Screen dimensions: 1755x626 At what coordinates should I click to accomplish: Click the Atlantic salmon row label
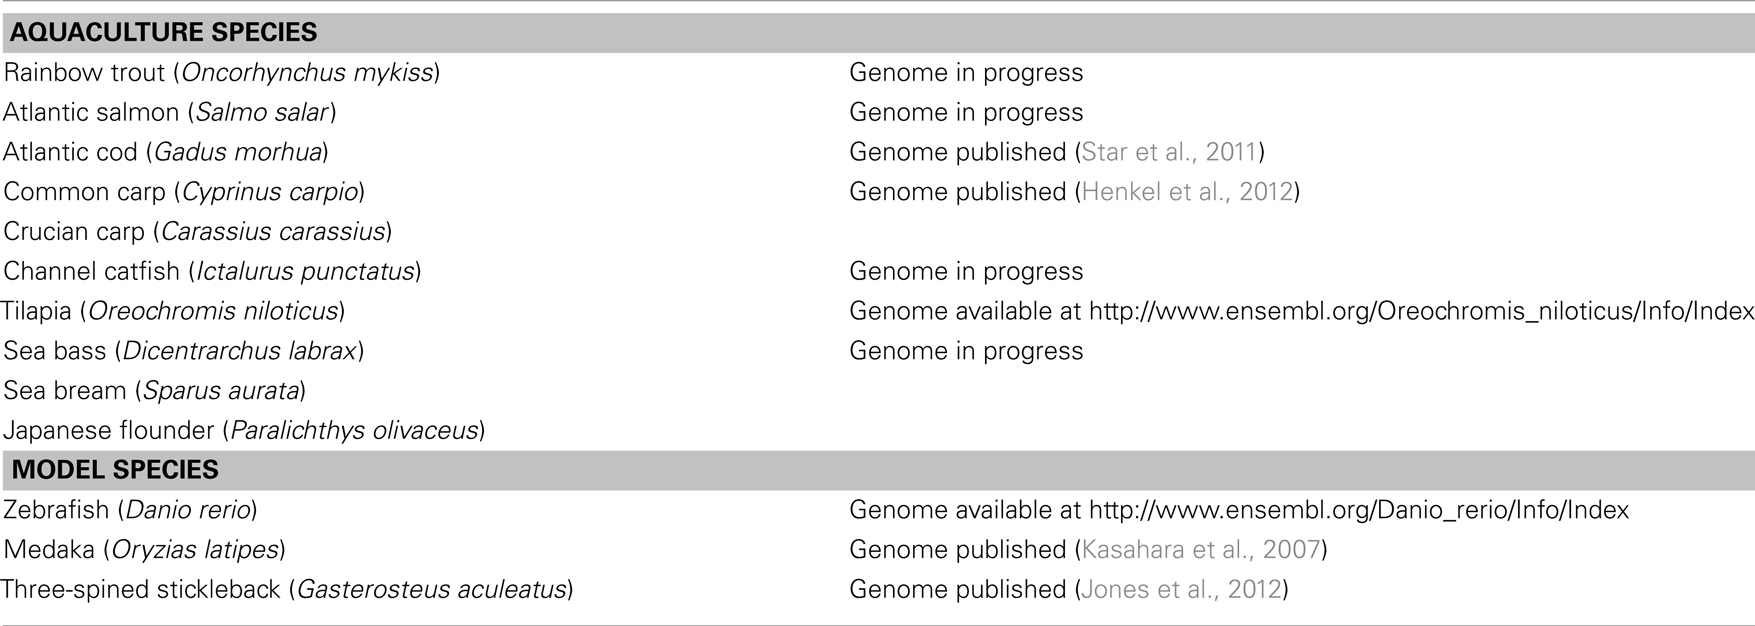[x=170, y=113]
